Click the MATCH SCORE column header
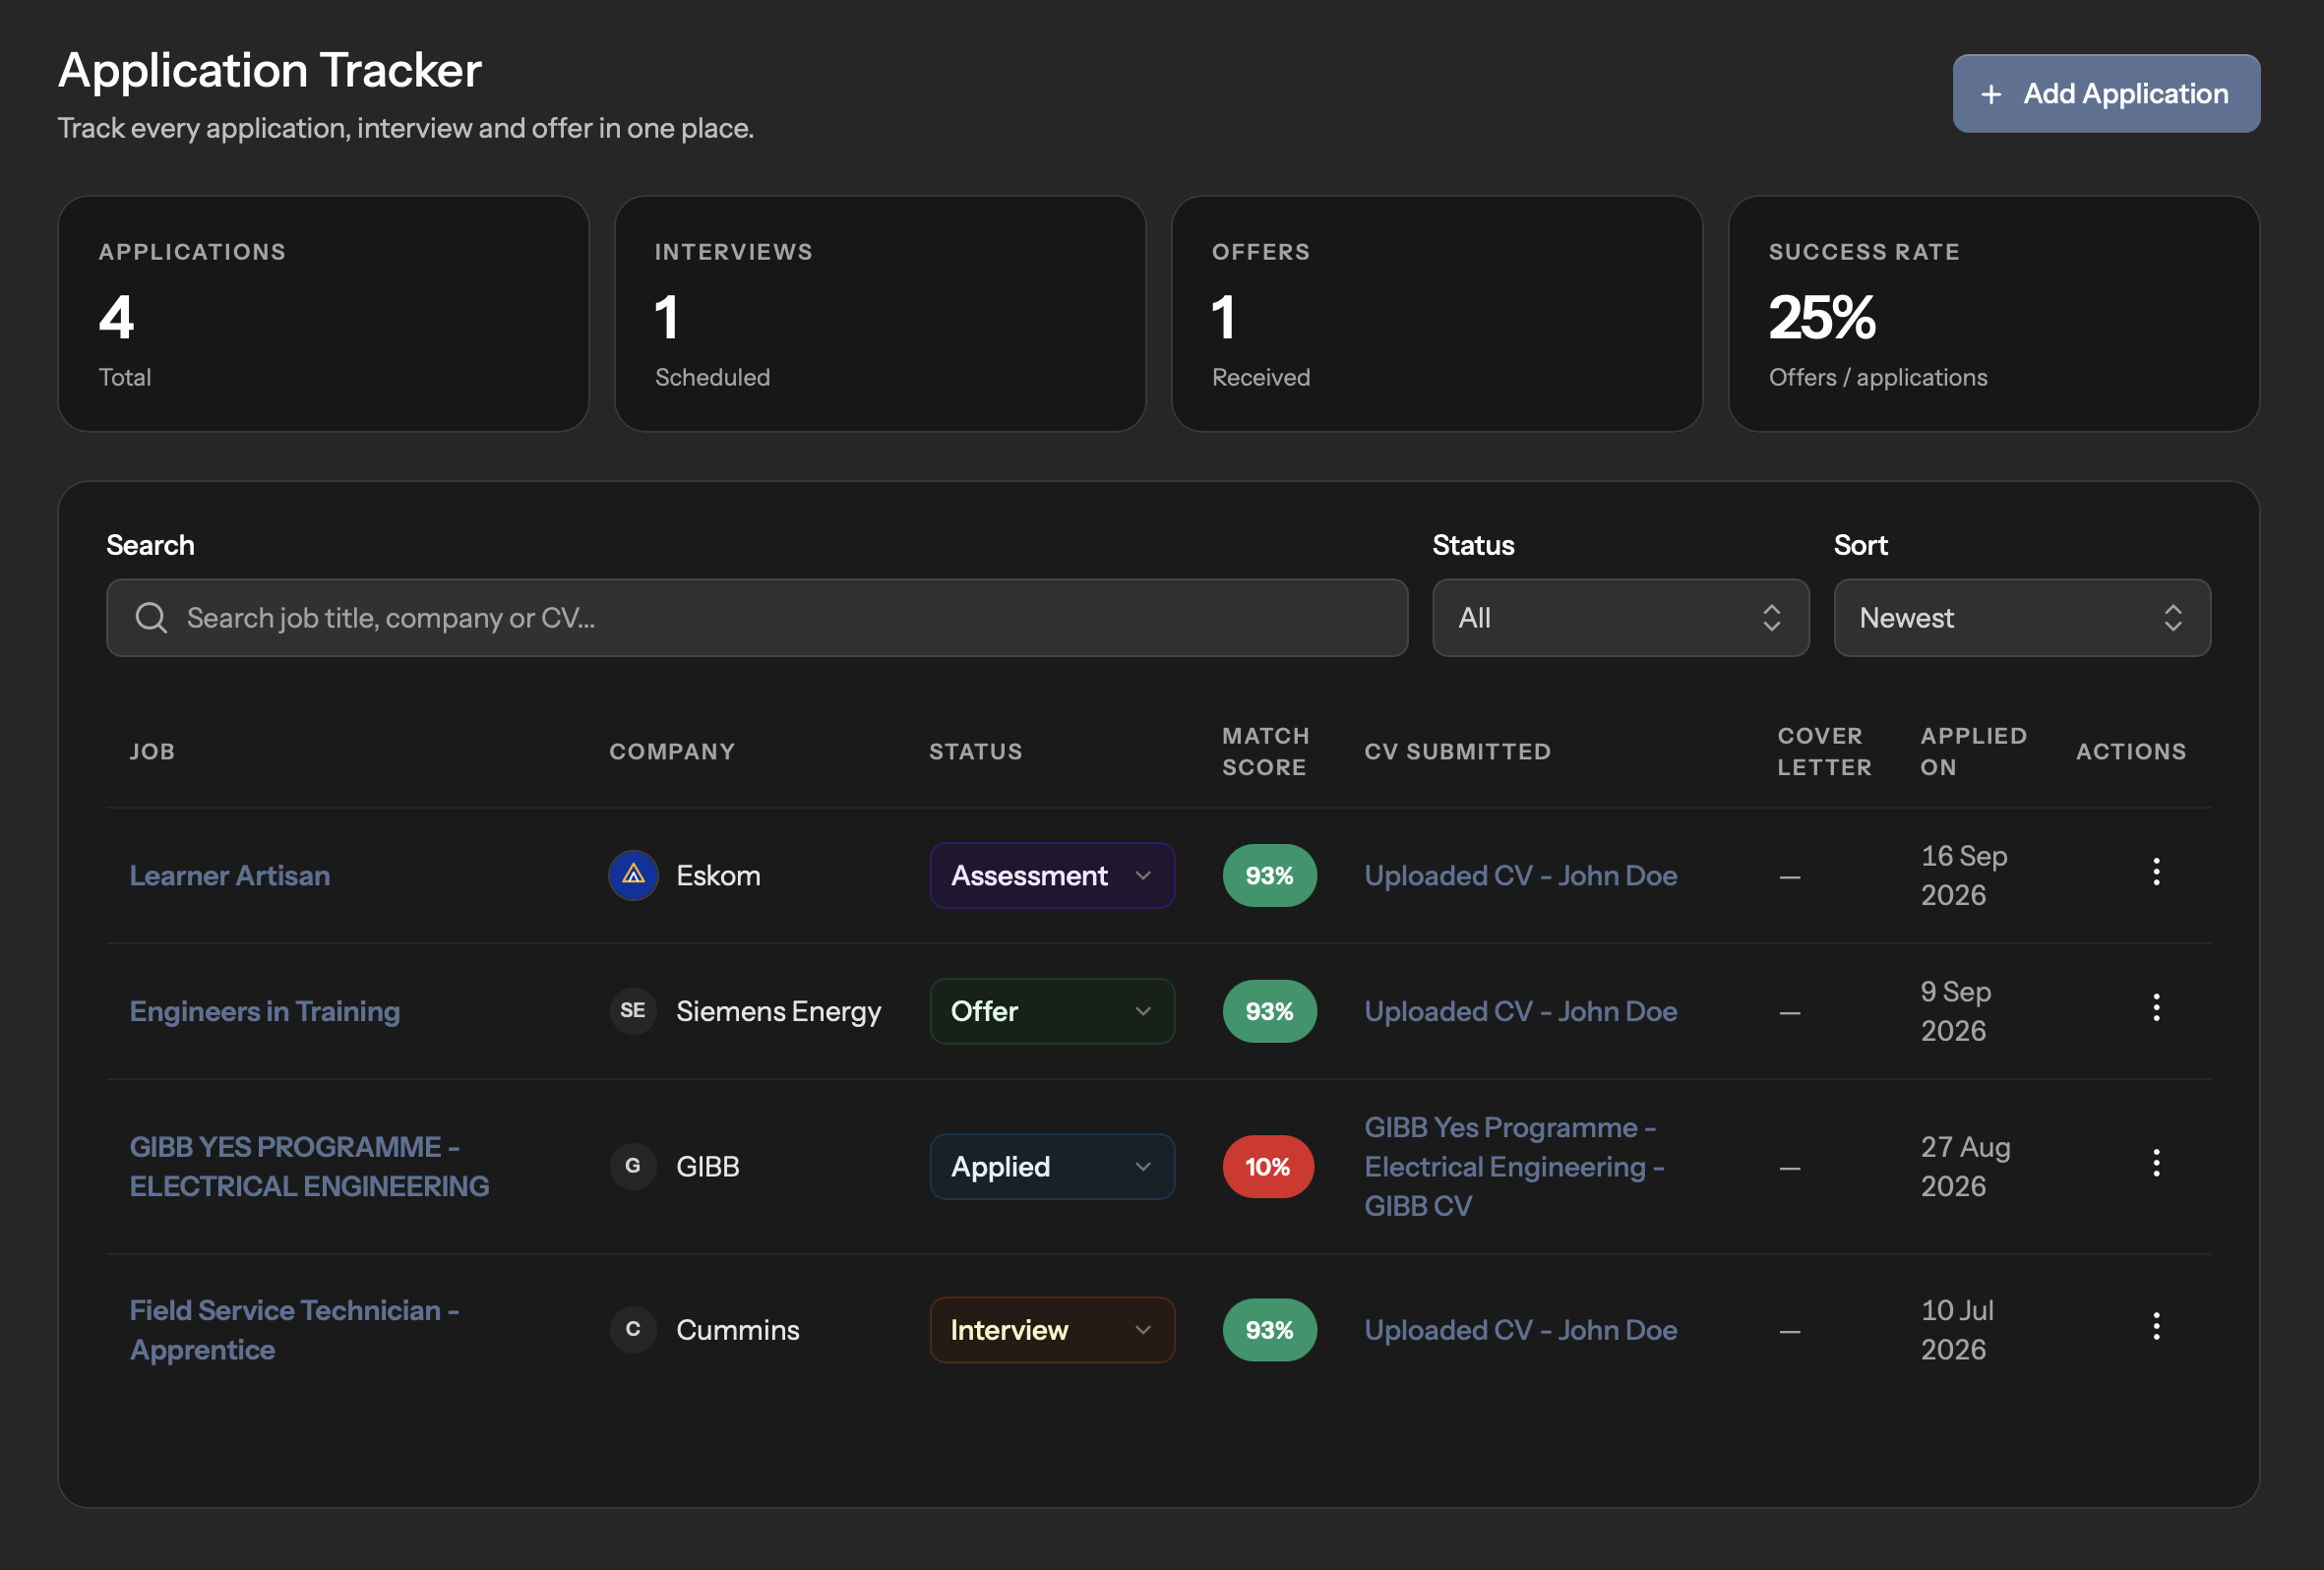Image resolution: width=2324 pixels, height=1570 pixels. pyautogui.click(x=1265, y=751)
